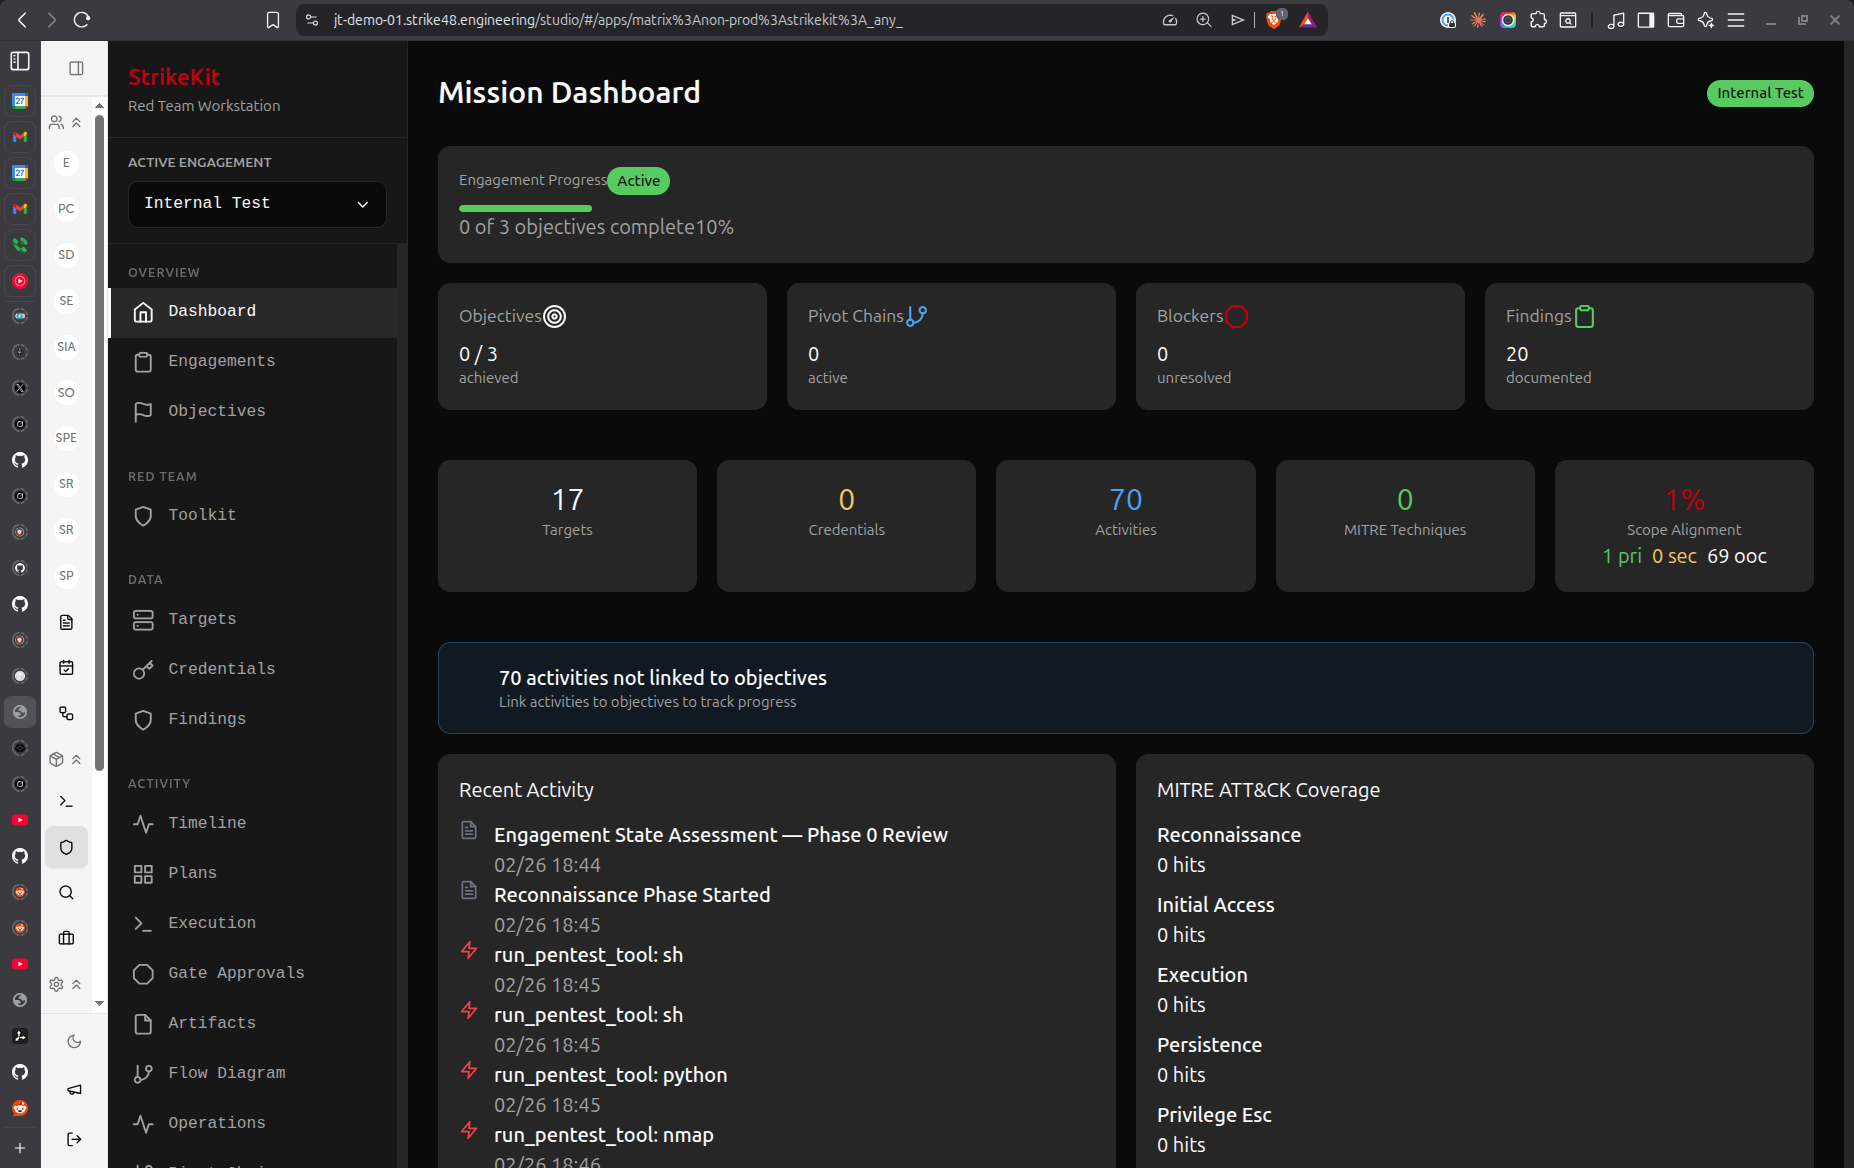
Task: Click the Scope Alignment 1% card
Action: tap(1684, 526)
